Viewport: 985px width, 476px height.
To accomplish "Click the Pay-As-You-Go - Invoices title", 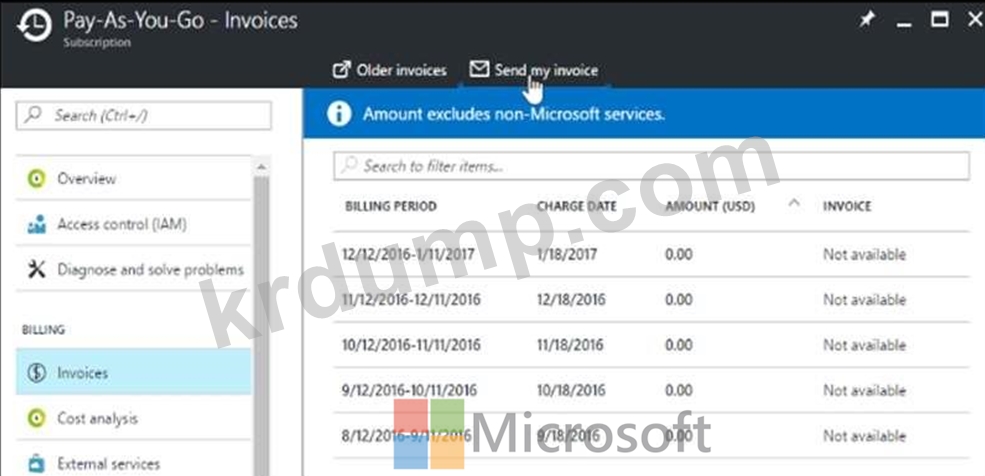I will click(x=180, y=20).
